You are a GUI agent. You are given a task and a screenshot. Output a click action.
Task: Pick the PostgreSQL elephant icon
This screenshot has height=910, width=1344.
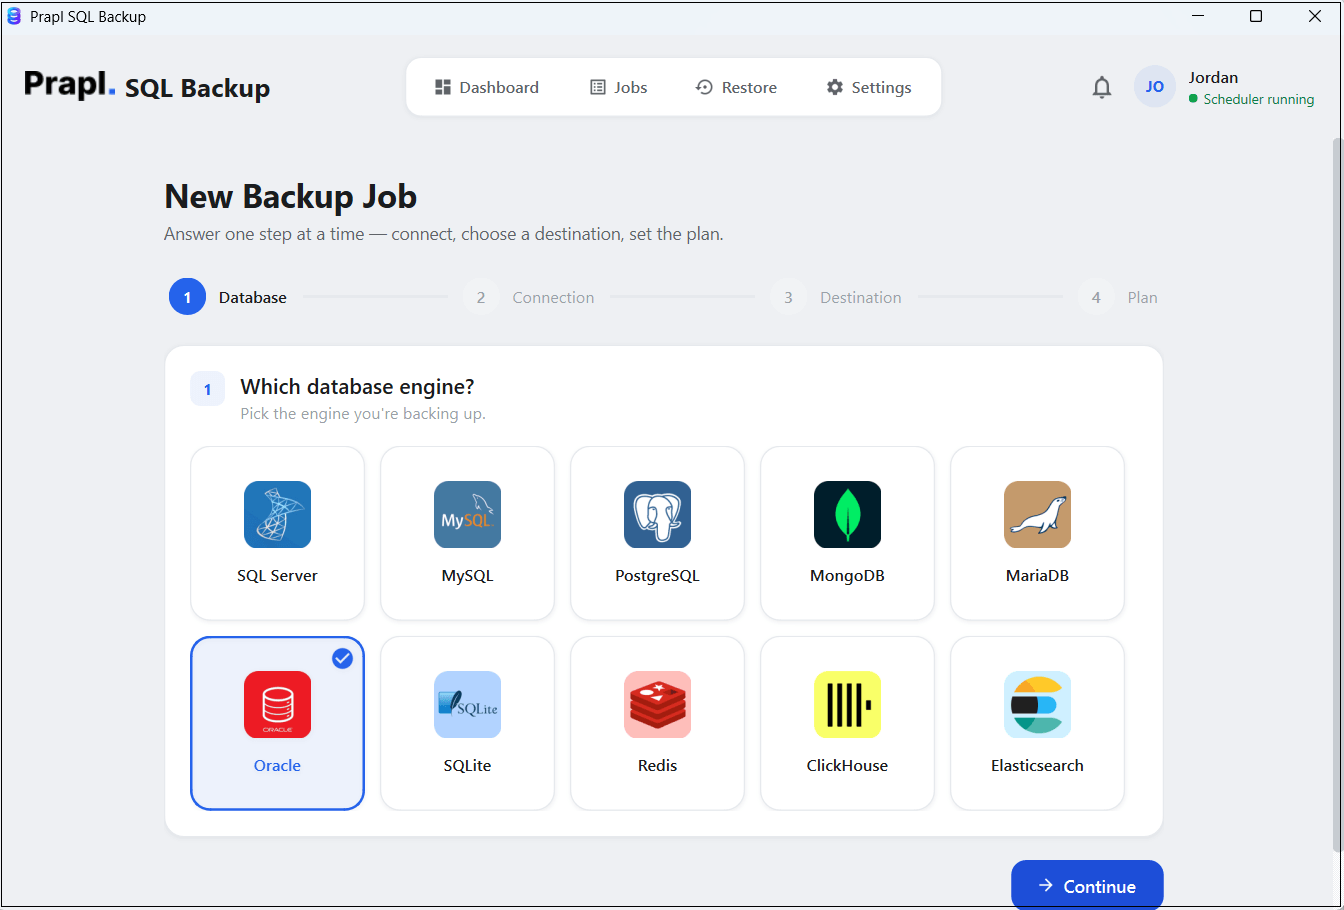point(657,515)
